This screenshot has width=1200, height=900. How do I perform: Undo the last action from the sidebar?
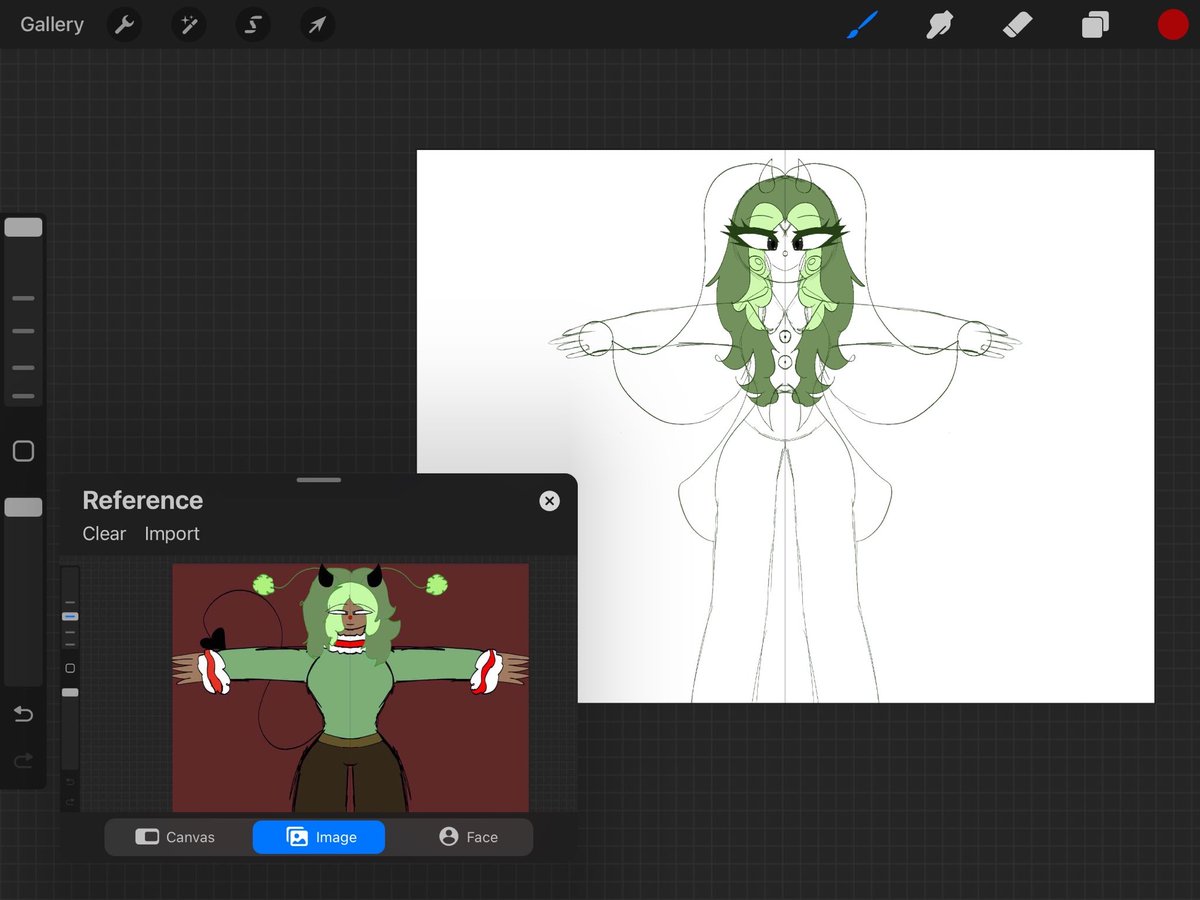[x=23, y=714]
